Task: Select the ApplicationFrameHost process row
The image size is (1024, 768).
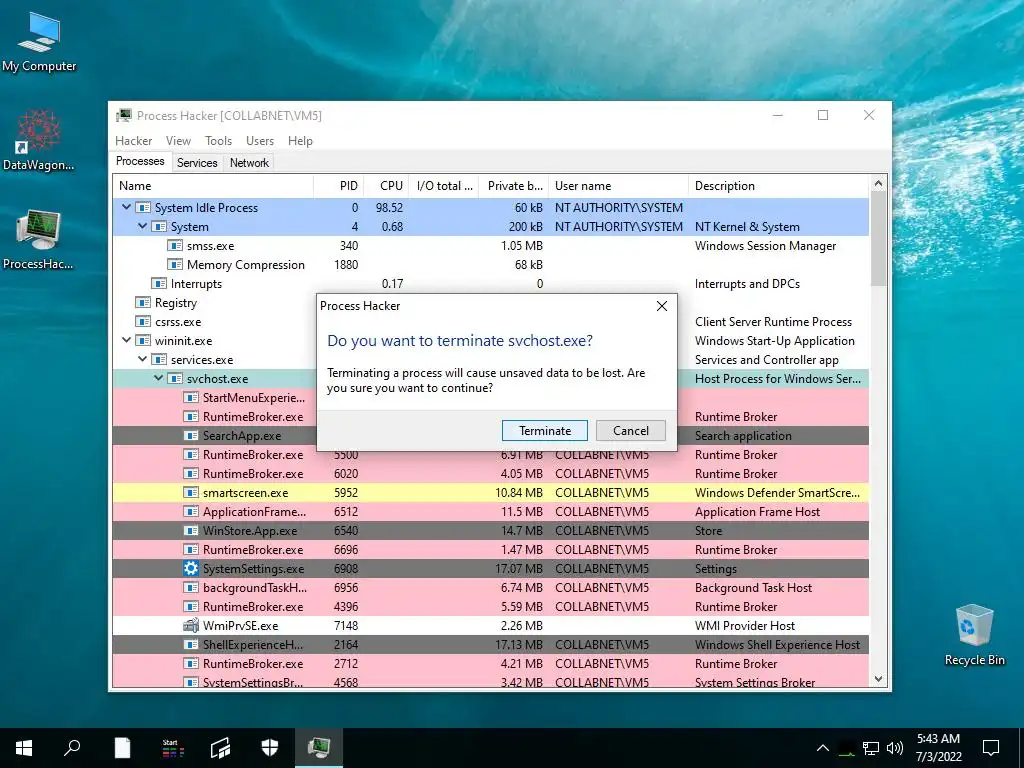Action: click(490, 511)
